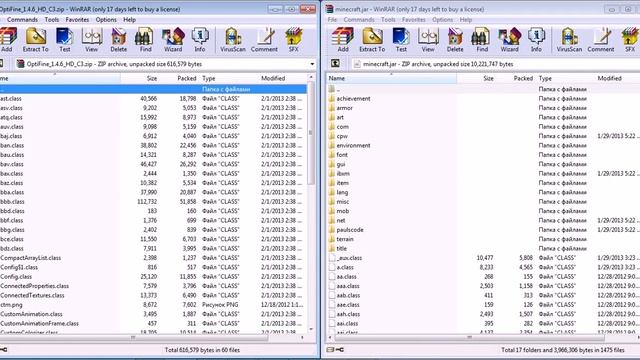Image resolution: width=640 pixels, height=360 pixels.
Task: Open Commands menu in OptiFine window
Action: [x=22, y=20]
